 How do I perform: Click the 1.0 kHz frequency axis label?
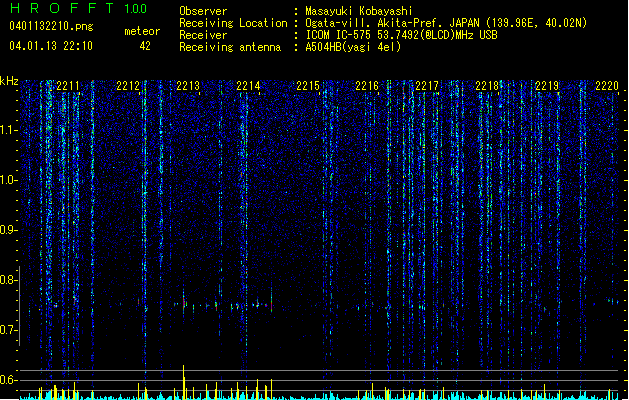(x=8, y=180)
